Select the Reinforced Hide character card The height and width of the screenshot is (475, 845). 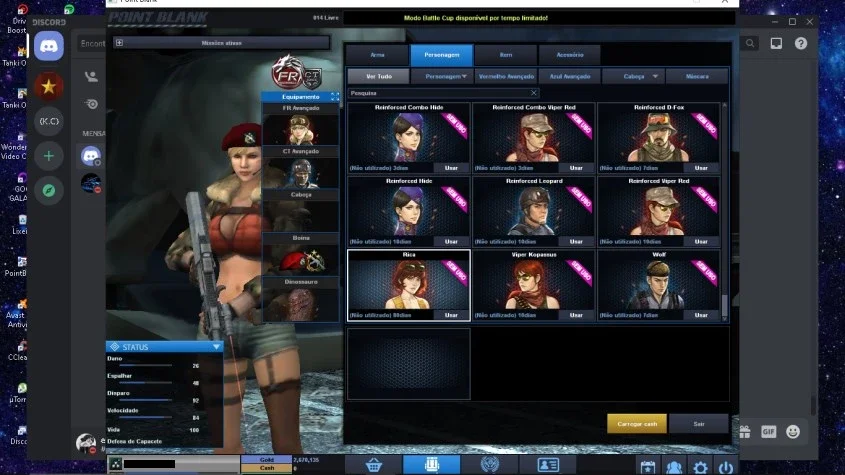tap(408, 211)
